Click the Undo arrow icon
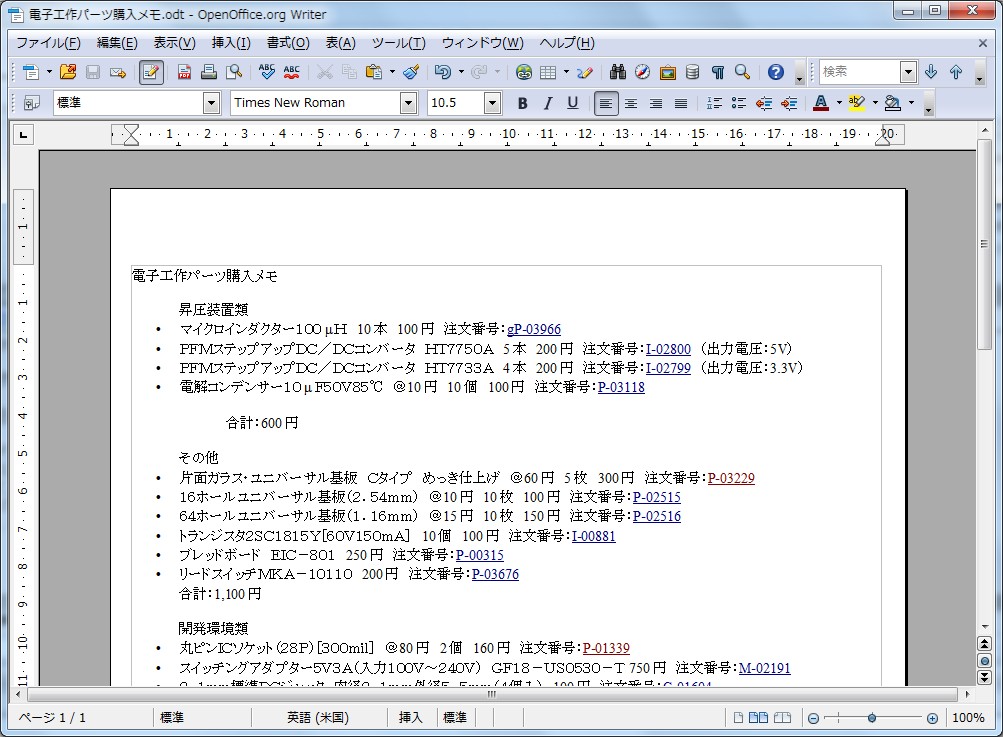Viewport: 1003px width, 737px height. pyautogui.click(x=443, y=72)
